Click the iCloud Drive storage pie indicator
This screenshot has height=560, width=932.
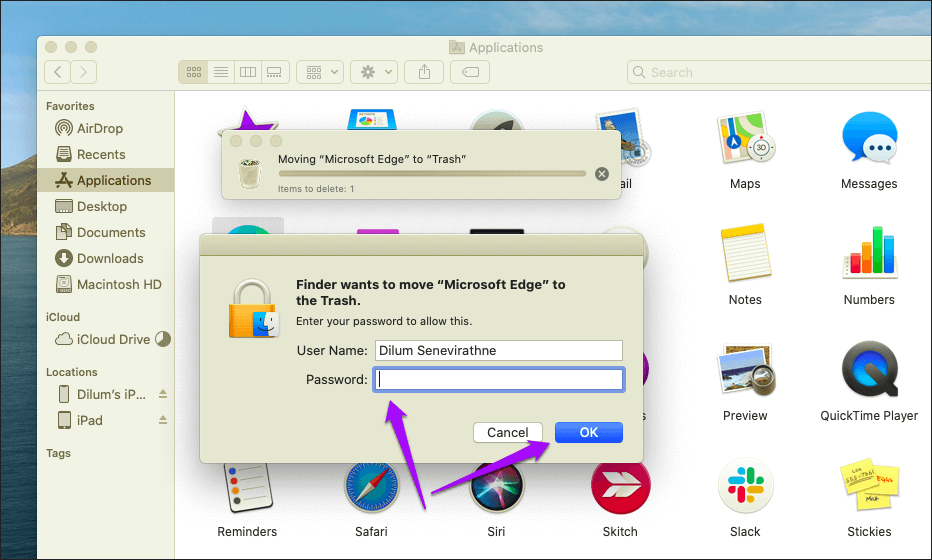[163, 339]
